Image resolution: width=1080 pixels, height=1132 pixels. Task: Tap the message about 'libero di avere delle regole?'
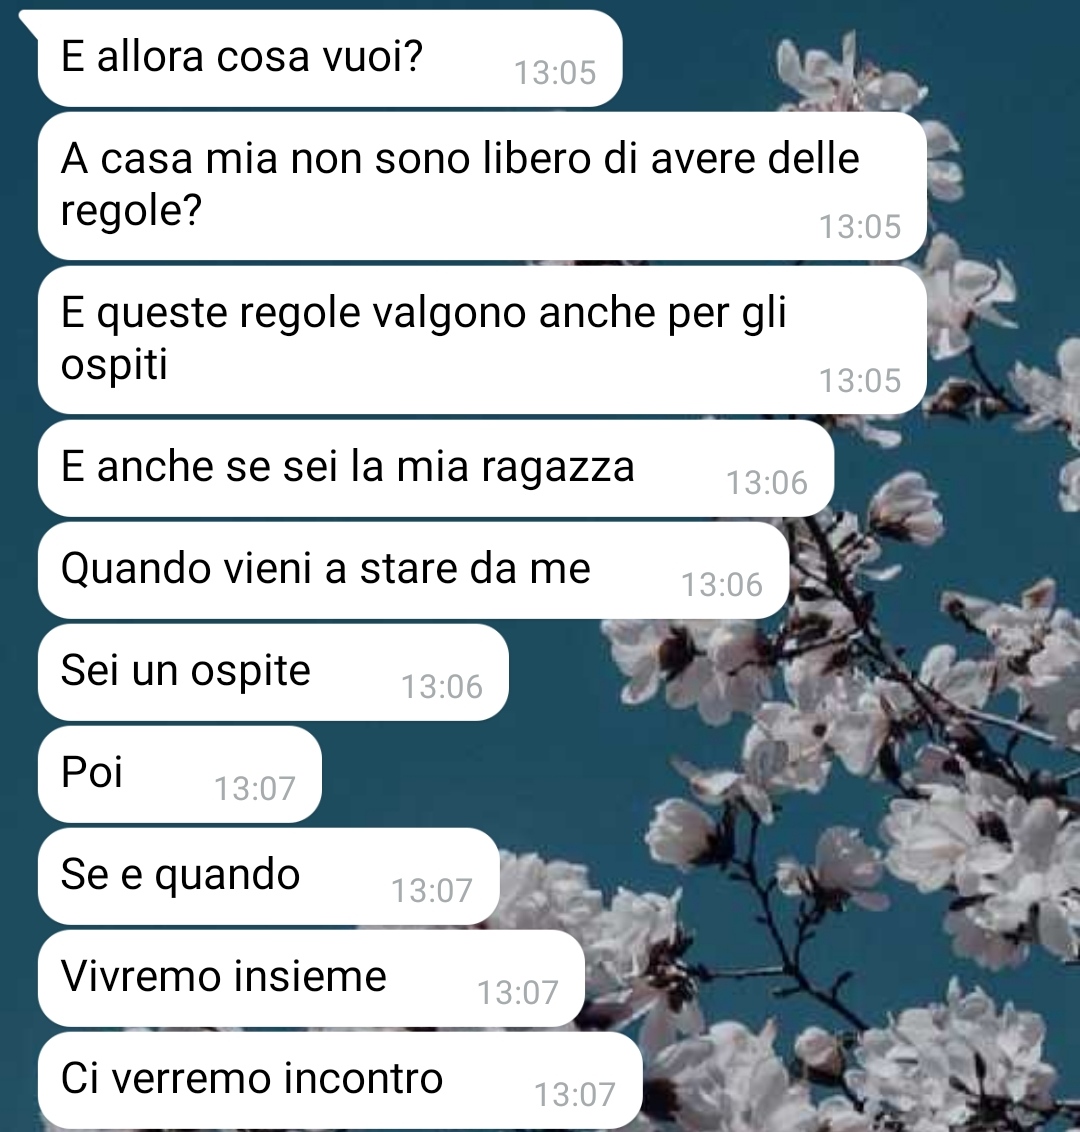(x=482, y=186)
